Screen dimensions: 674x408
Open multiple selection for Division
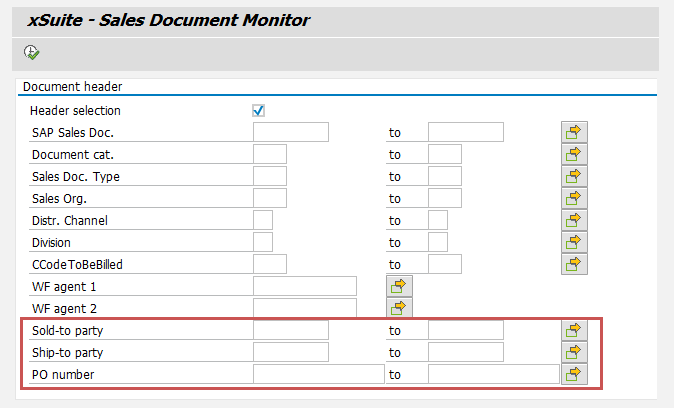tap(573, 242)
